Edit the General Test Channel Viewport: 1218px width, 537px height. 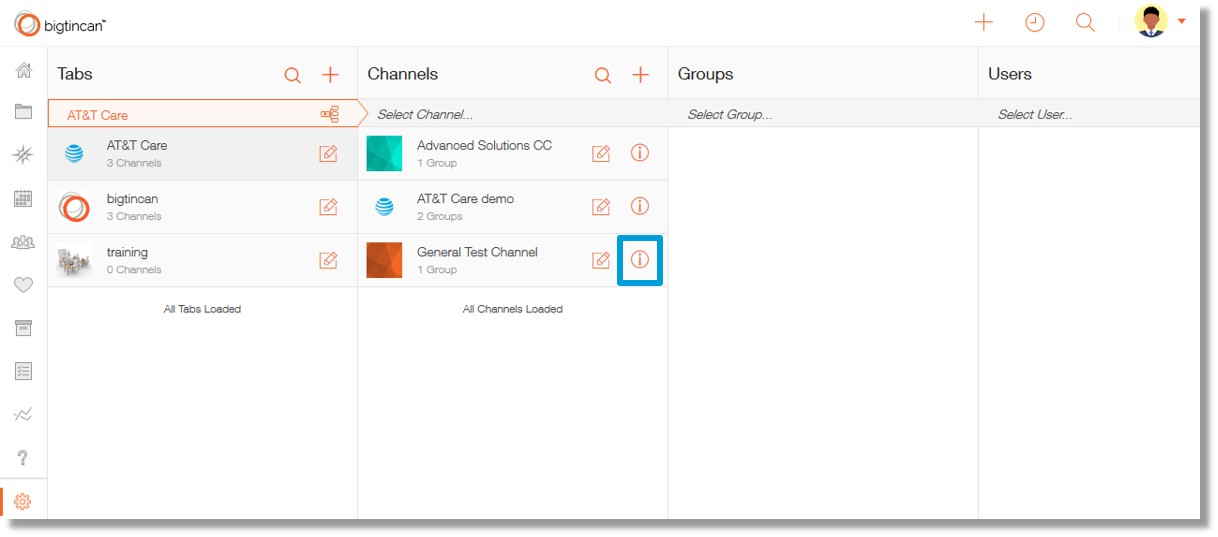[601, 260]
